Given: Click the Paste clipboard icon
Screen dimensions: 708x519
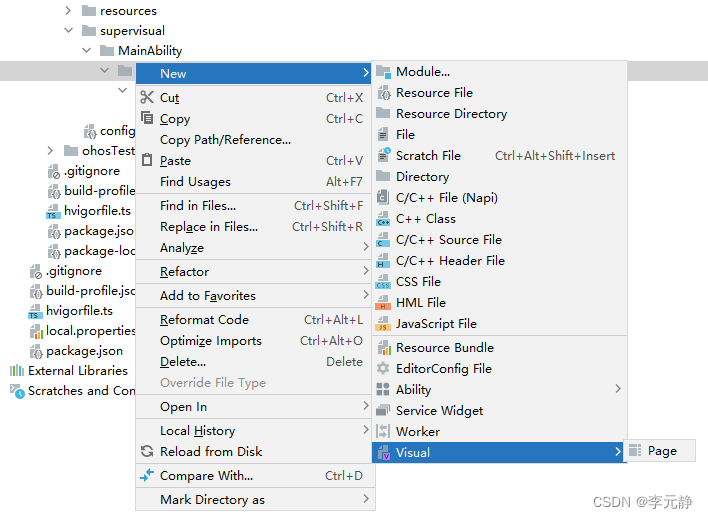Looking at the screenshot, I should pyautogui.click(x=147, y=160).
